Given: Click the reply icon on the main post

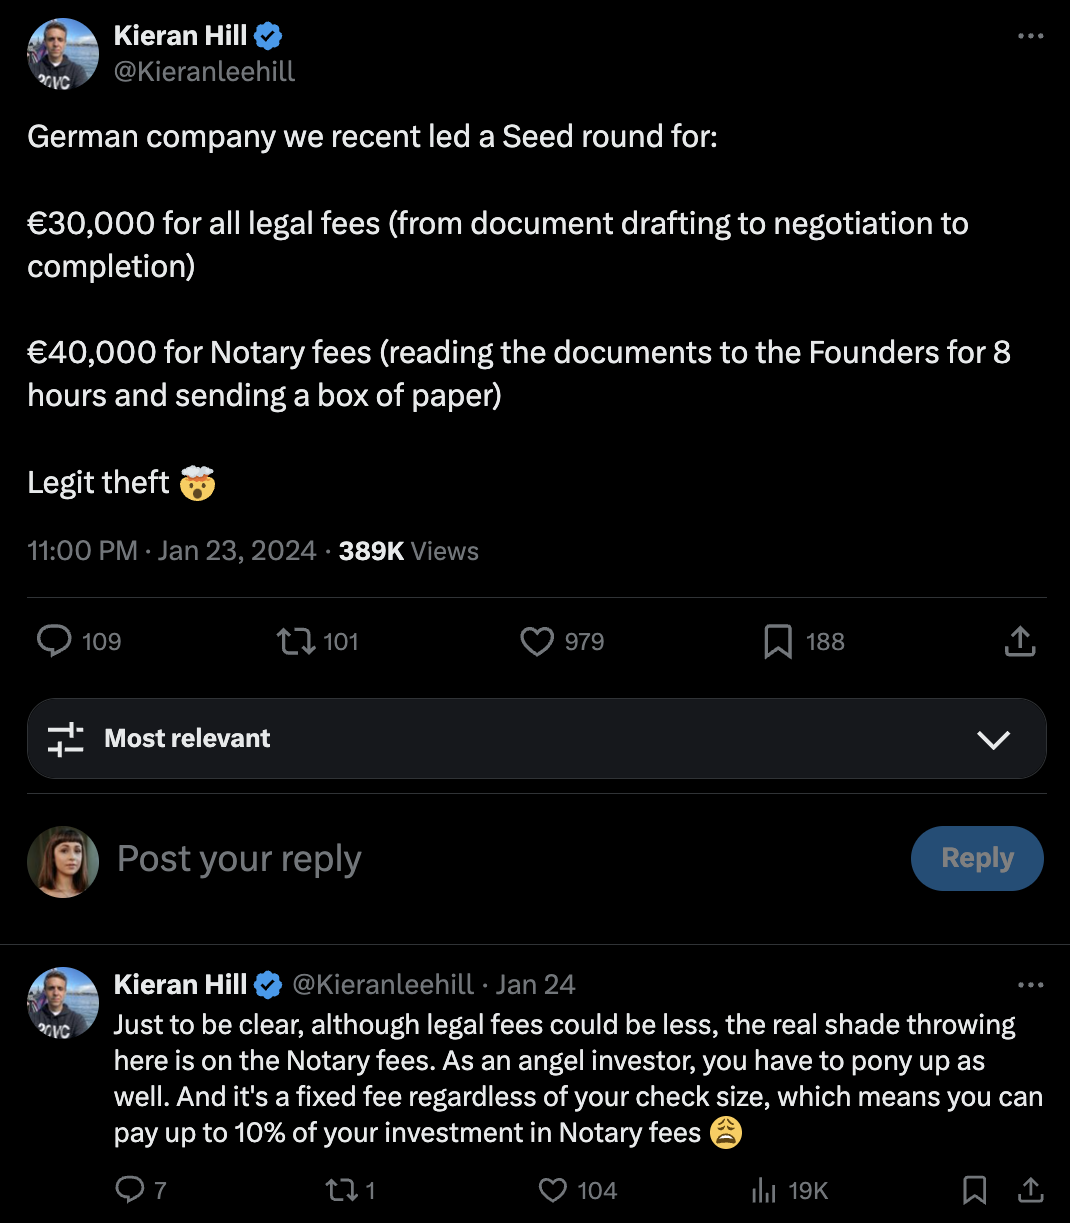Looking at the screenshot, I should click(x=54, y=641).
